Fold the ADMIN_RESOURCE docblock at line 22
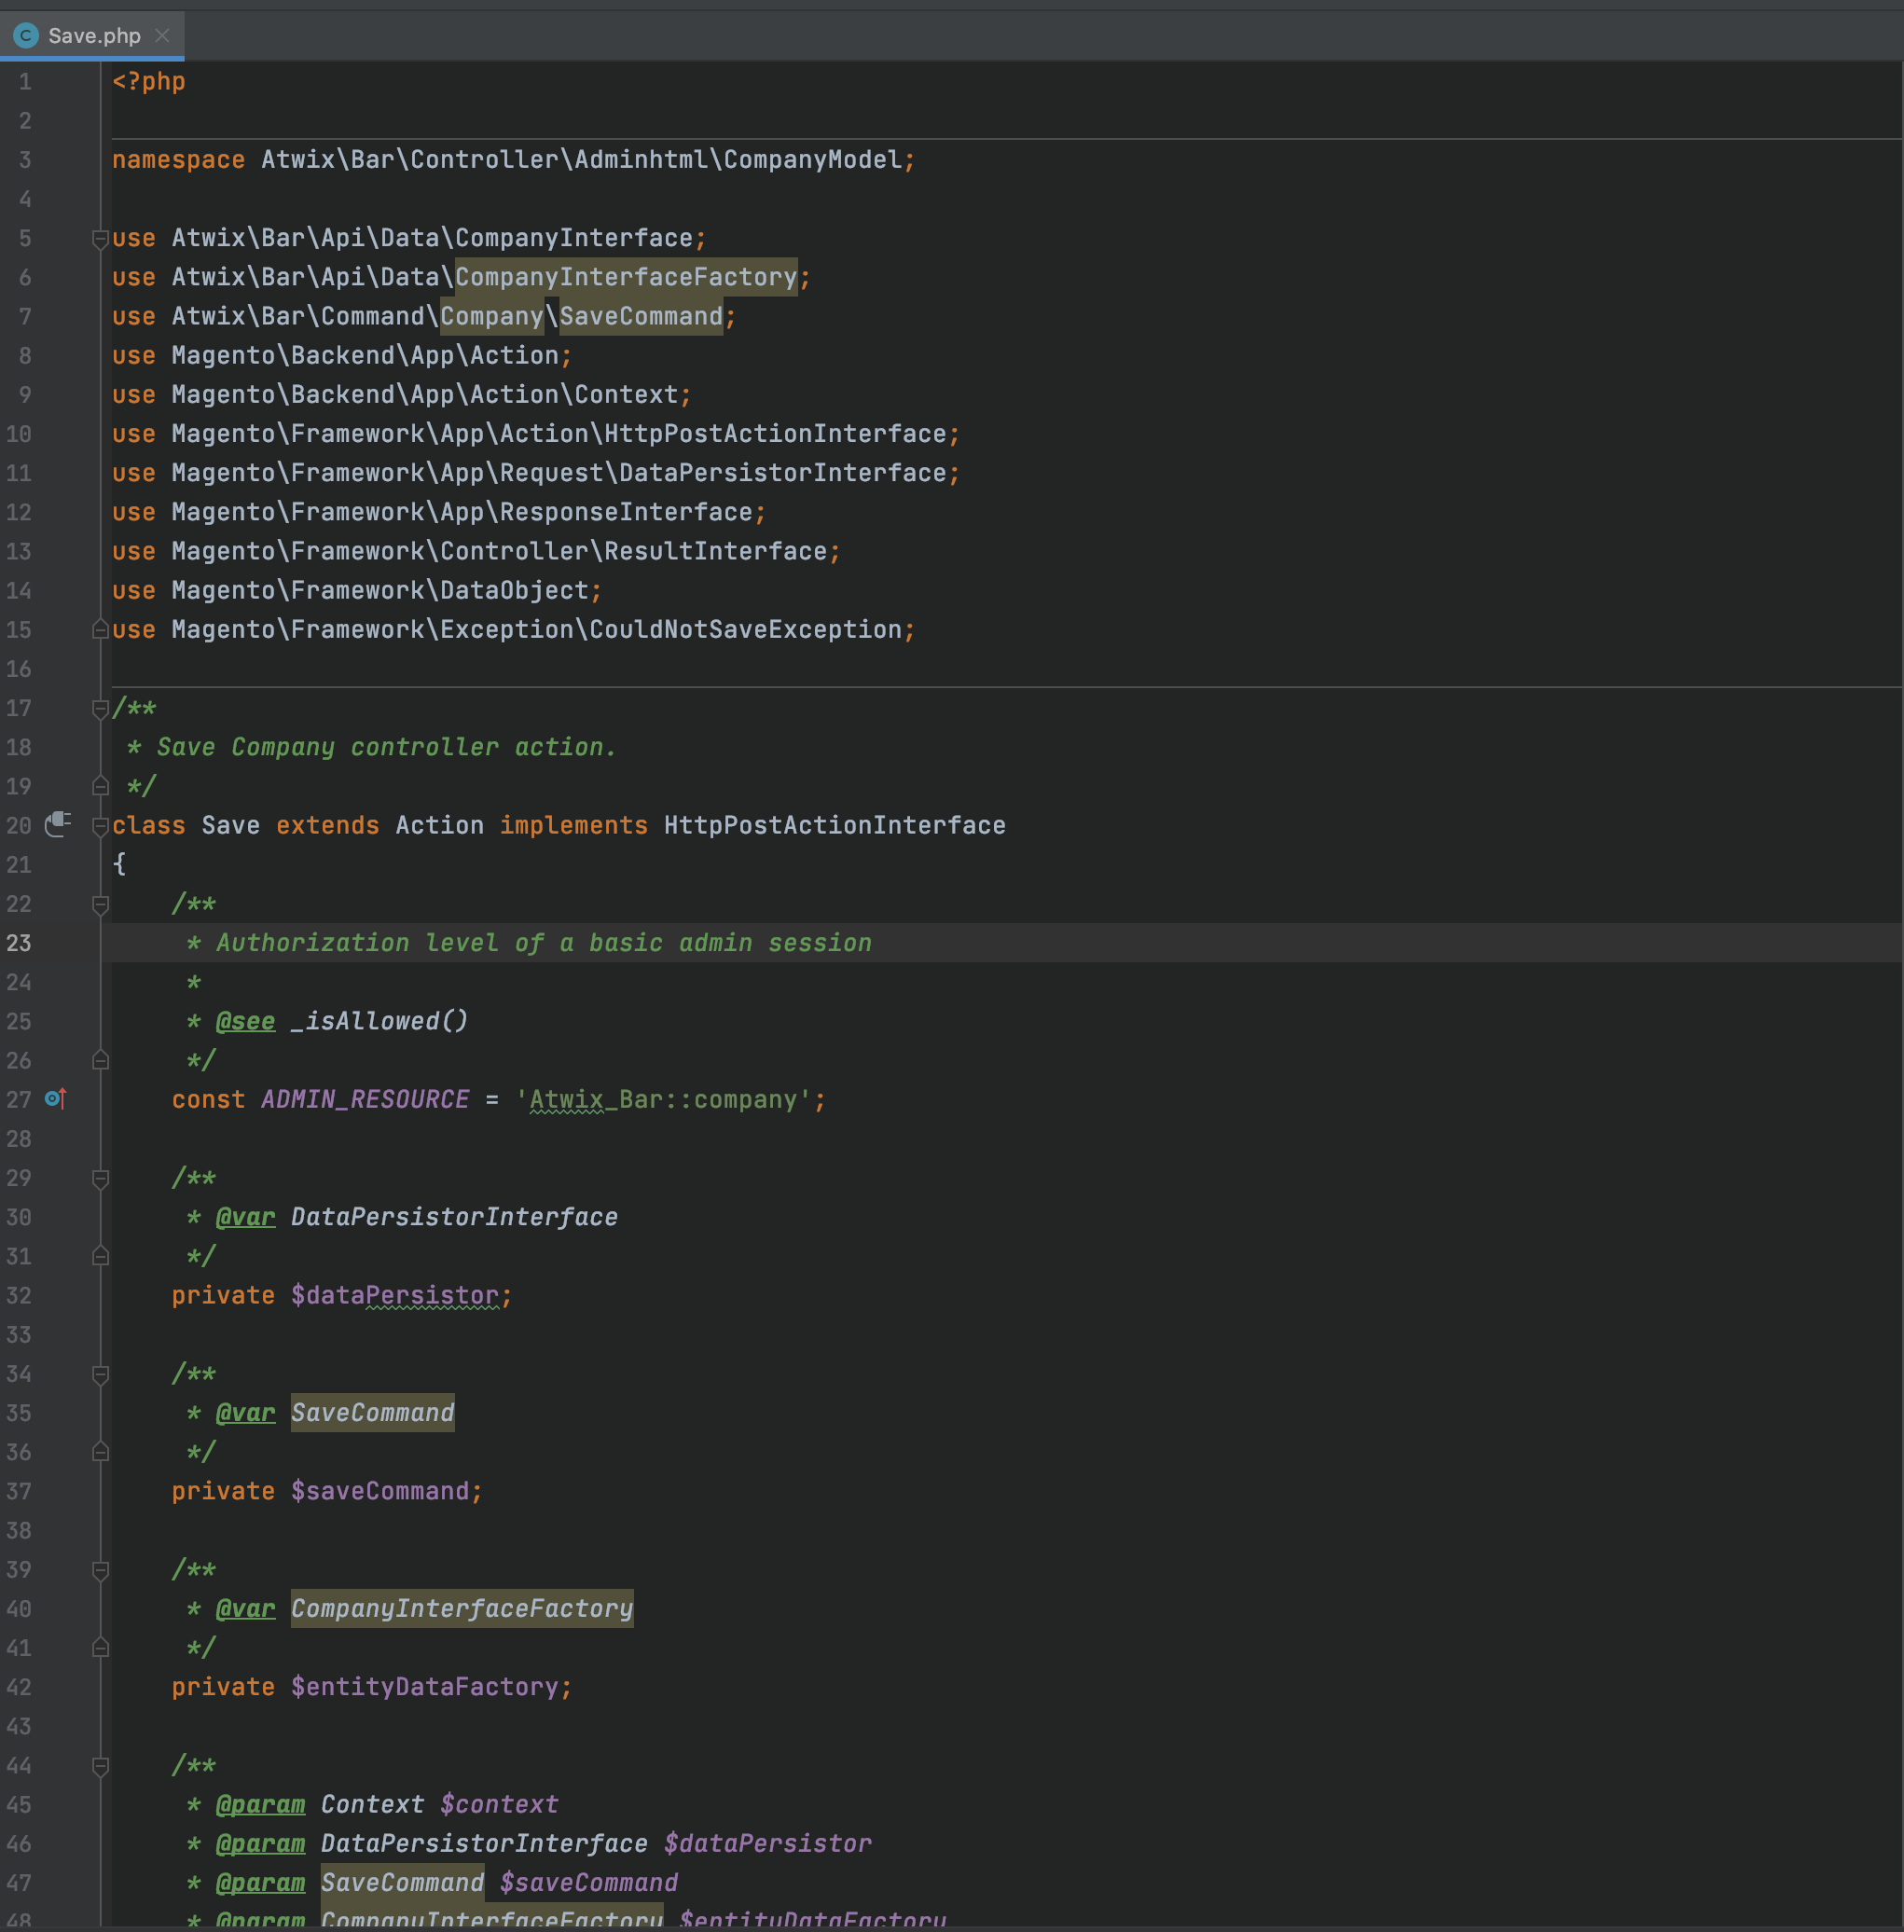Screen dimensions: 1904x1932 [100, 905]
